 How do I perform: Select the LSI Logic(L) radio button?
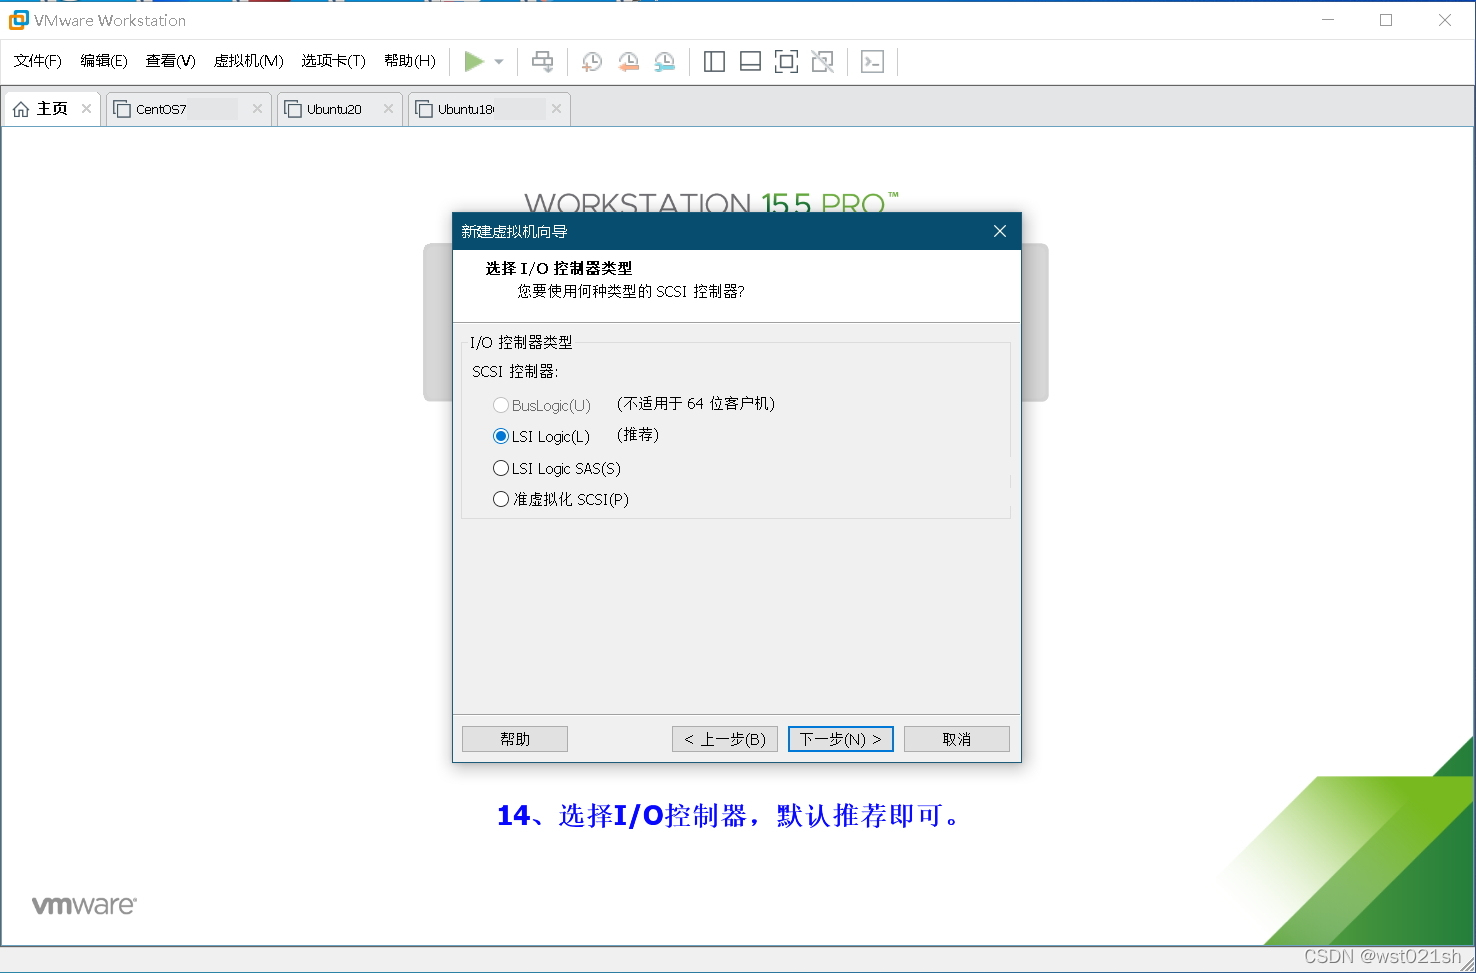(501, 436)
